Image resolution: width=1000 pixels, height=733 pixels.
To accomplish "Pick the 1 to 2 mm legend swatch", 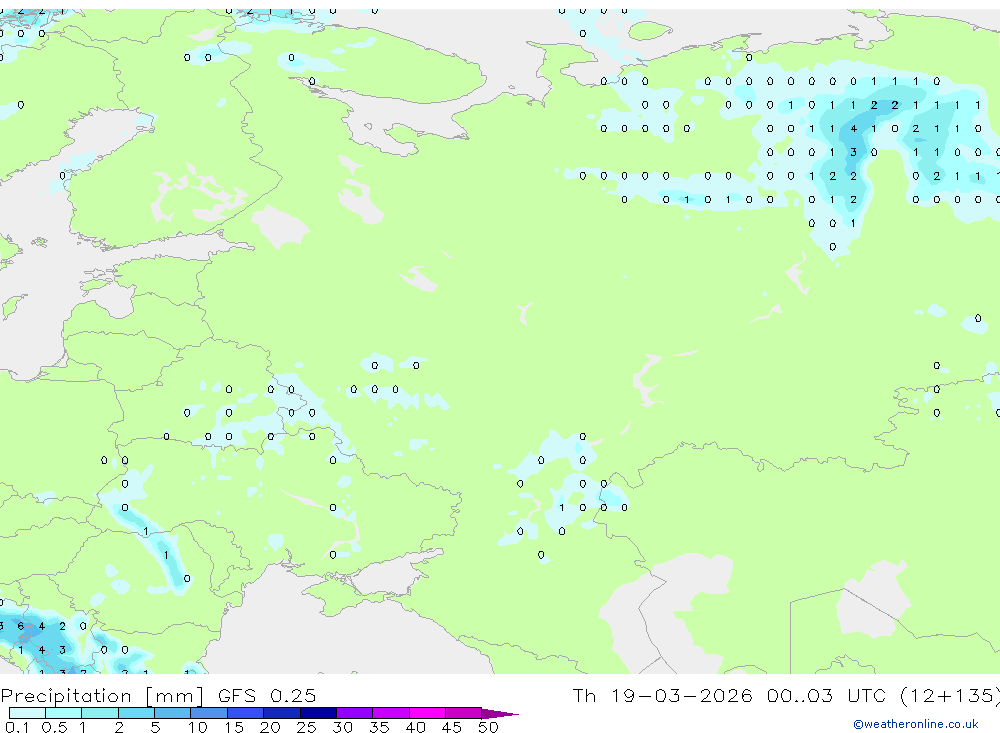I will coord(100,713).
